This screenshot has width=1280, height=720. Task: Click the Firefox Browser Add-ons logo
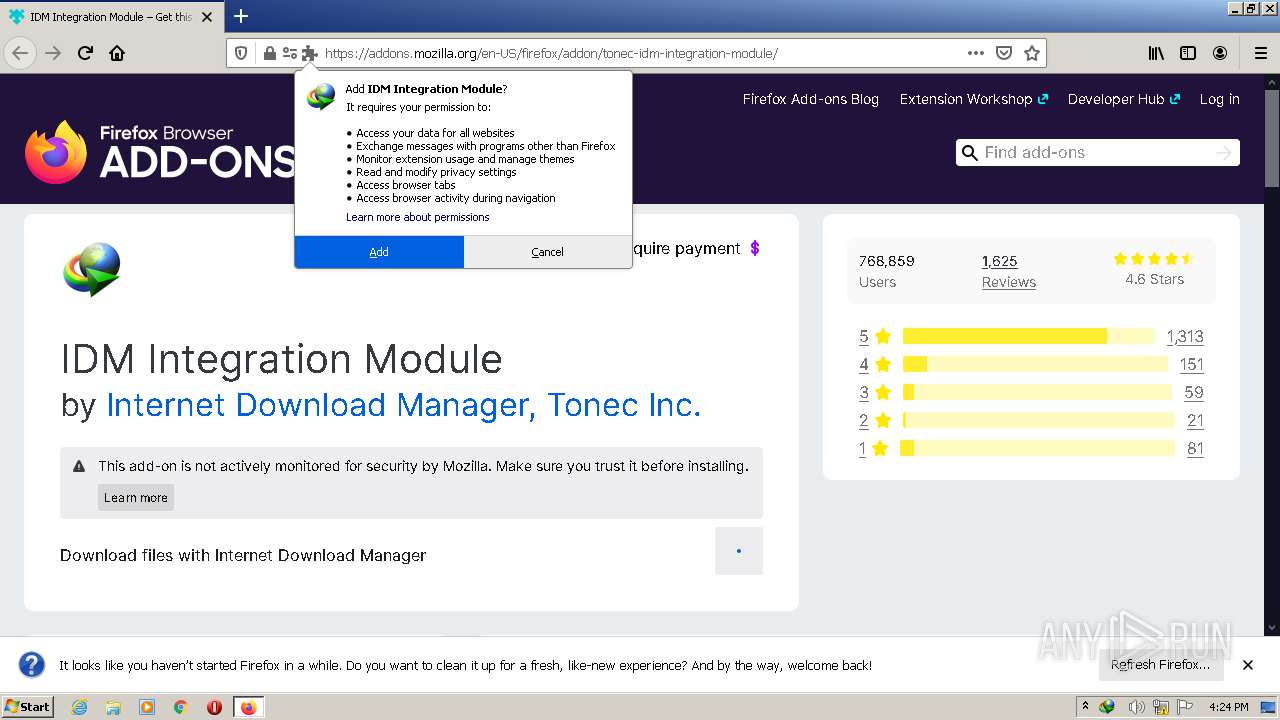pos(160,152)
